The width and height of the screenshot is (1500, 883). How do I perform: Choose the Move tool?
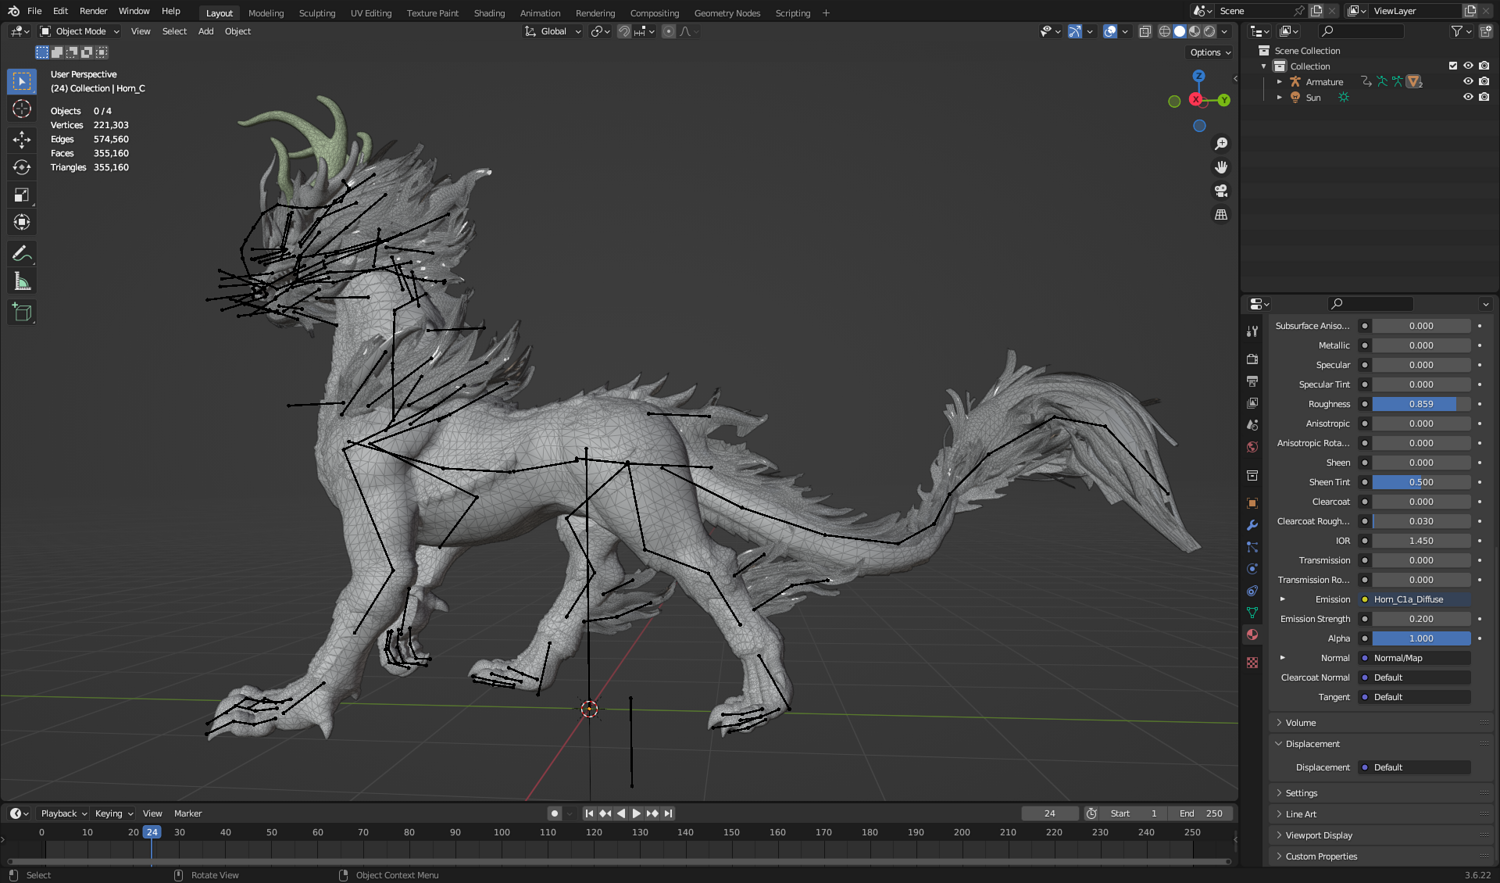click(x=22, y=140)
